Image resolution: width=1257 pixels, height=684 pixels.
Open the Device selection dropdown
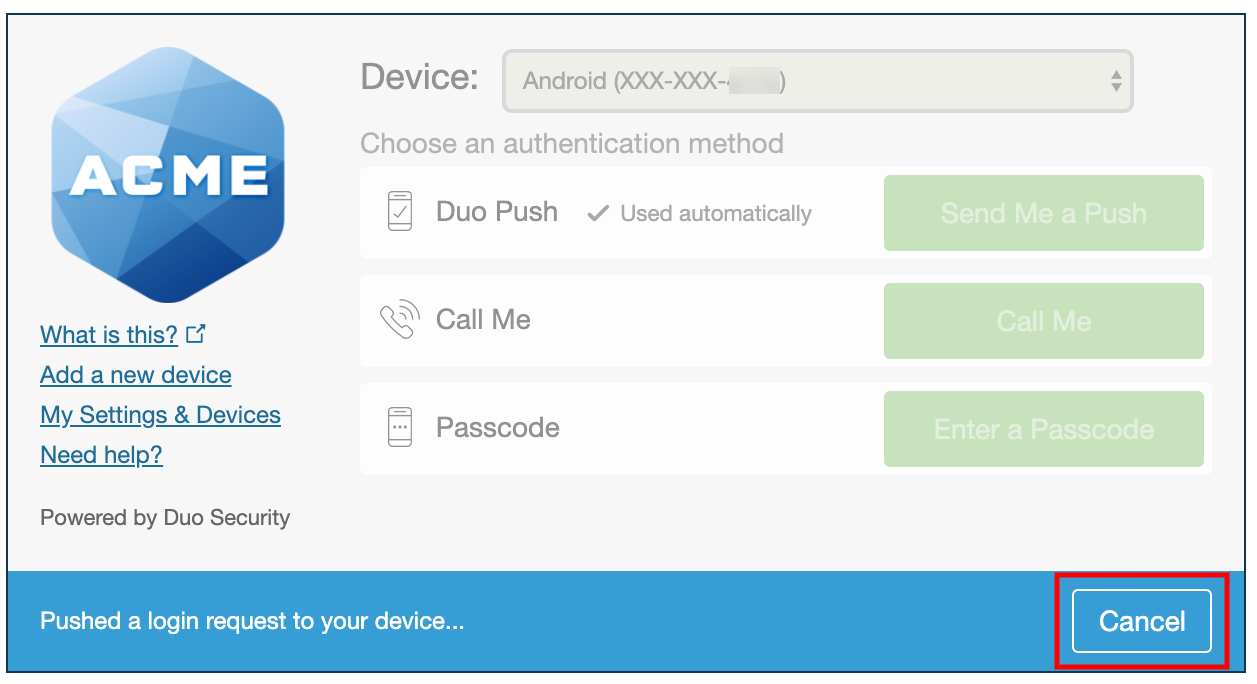point(817,81)
